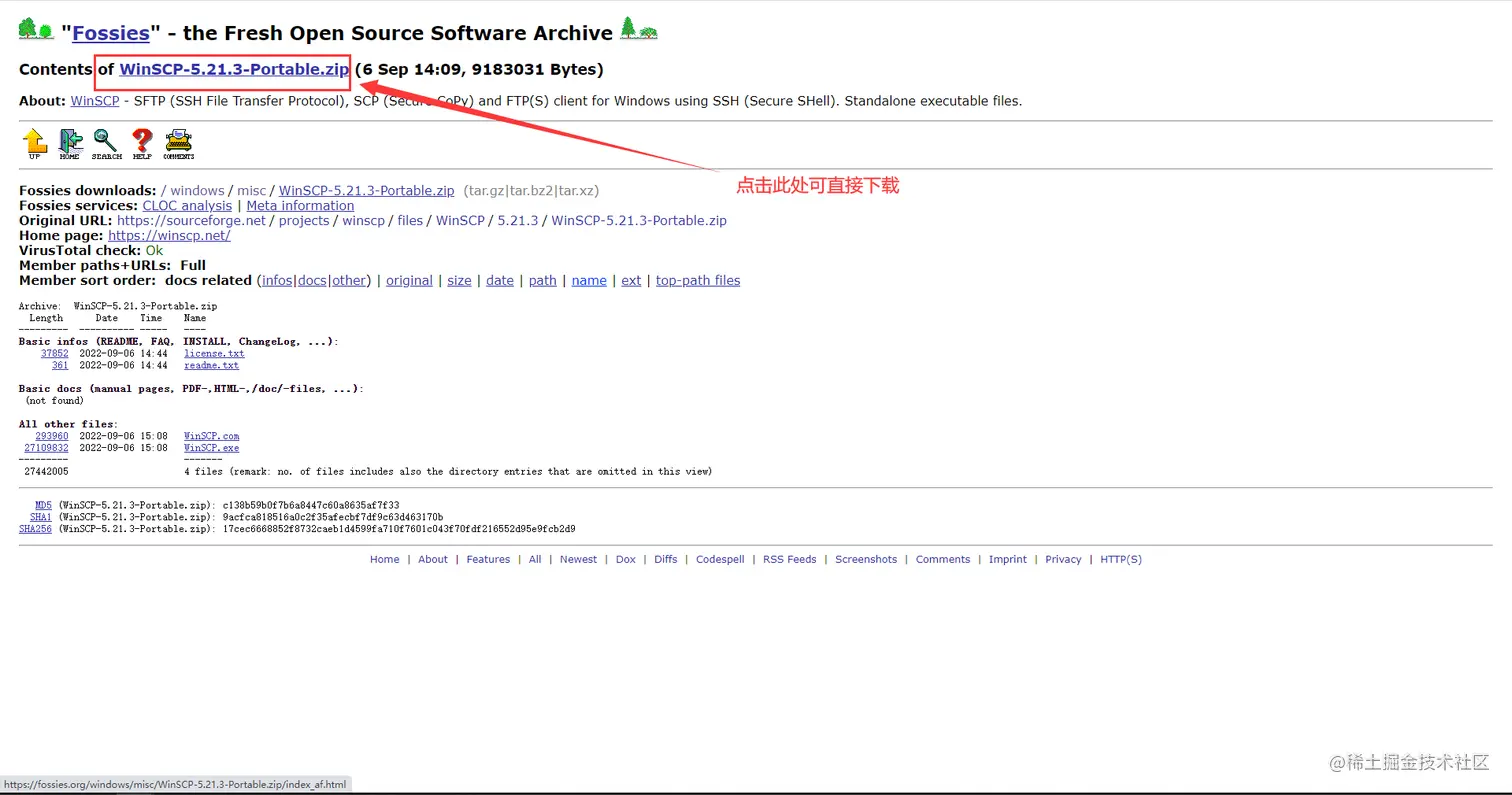Click the SEARCH magnifier icon

click(106, 144)
